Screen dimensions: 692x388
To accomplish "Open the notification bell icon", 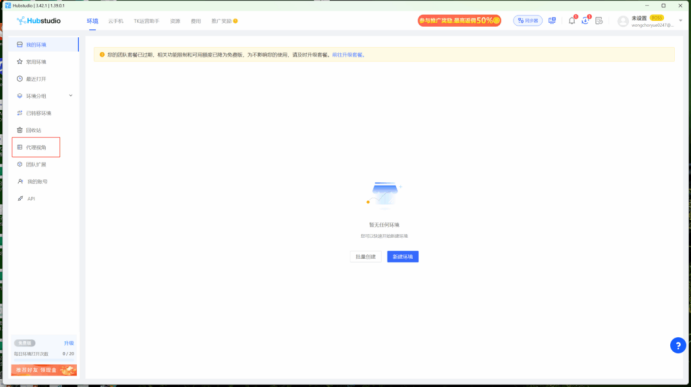I will pos(572,21).
